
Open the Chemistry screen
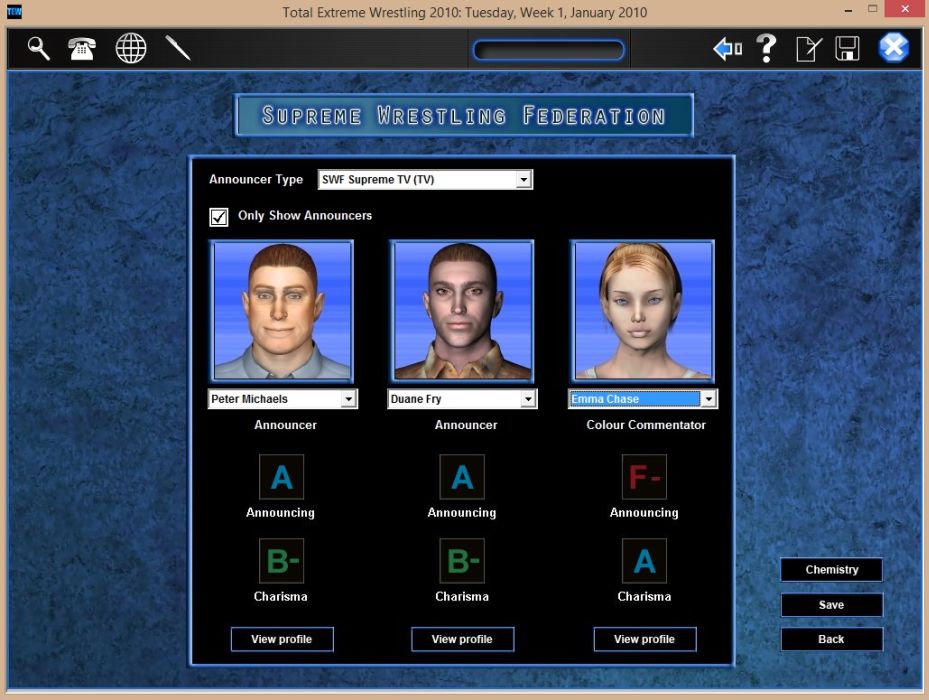[832, 570]
